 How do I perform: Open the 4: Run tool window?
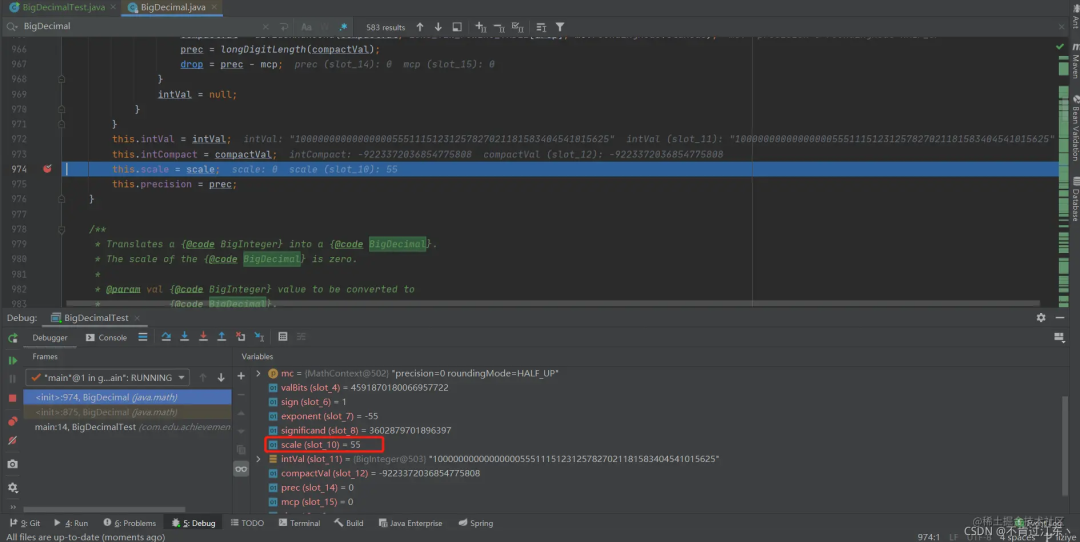(x=71, y=523)
